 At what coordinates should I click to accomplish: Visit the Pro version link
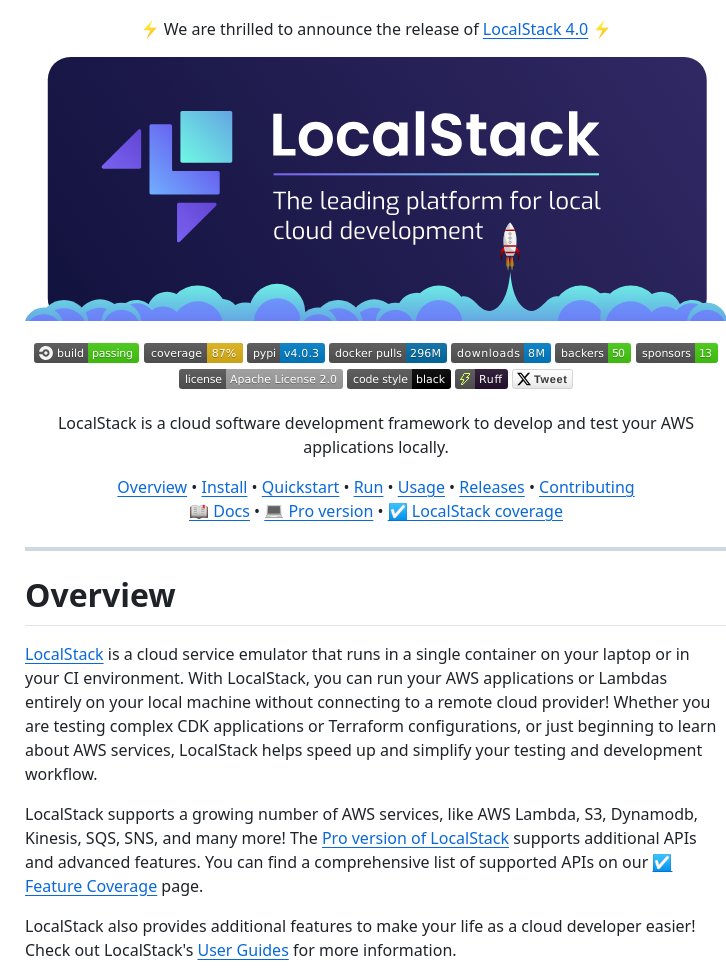coord(319,511)
